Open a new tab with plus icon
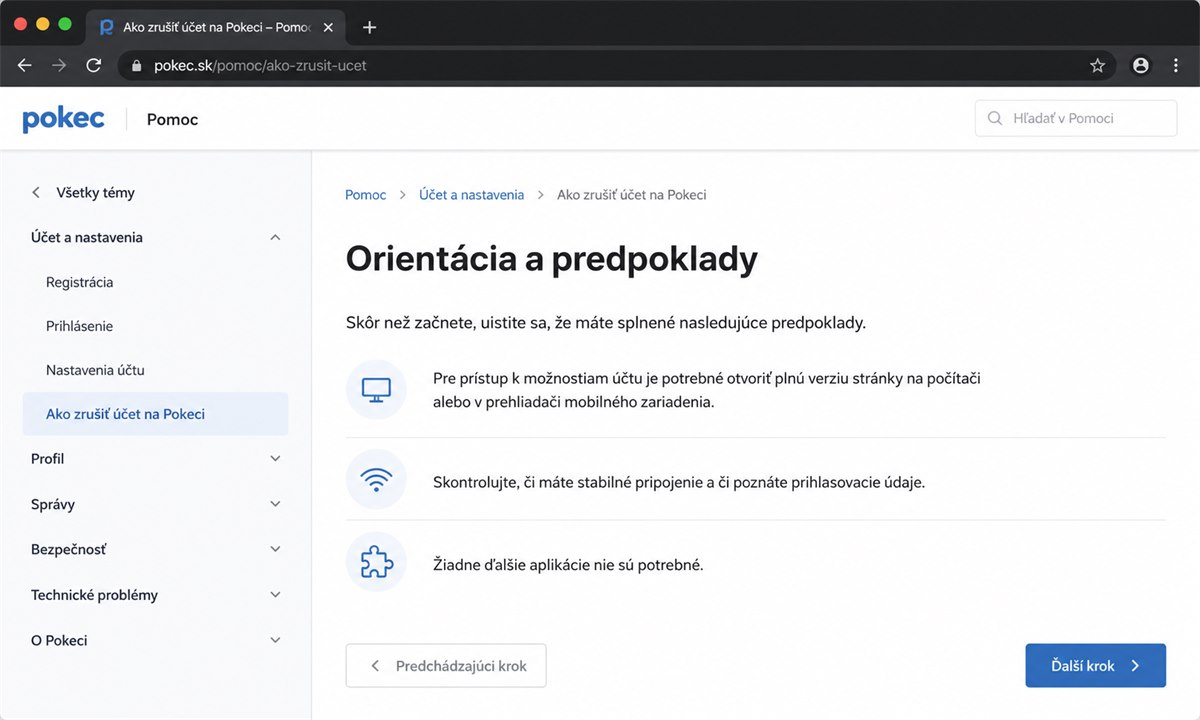The width and height of the screenshot is (1200, 720). pos(370,27)
